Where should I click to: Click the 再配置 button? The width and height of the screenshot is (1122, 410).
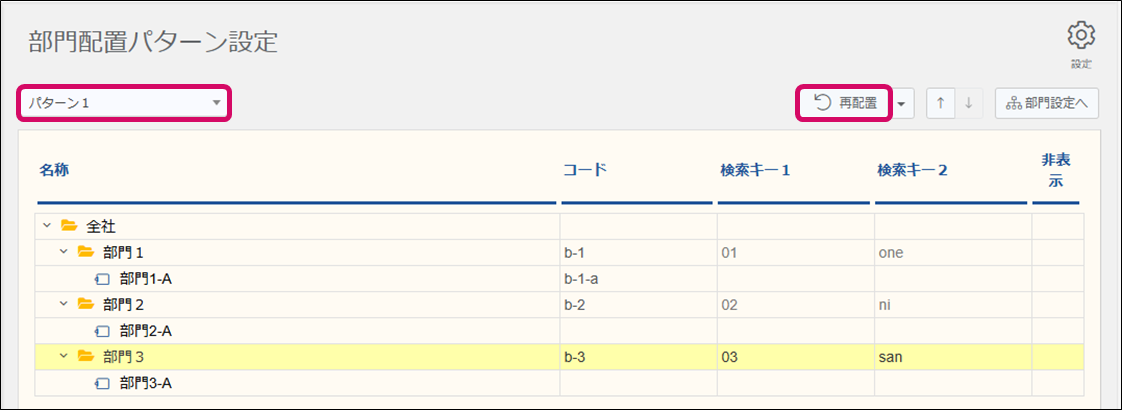pos(844,103)
